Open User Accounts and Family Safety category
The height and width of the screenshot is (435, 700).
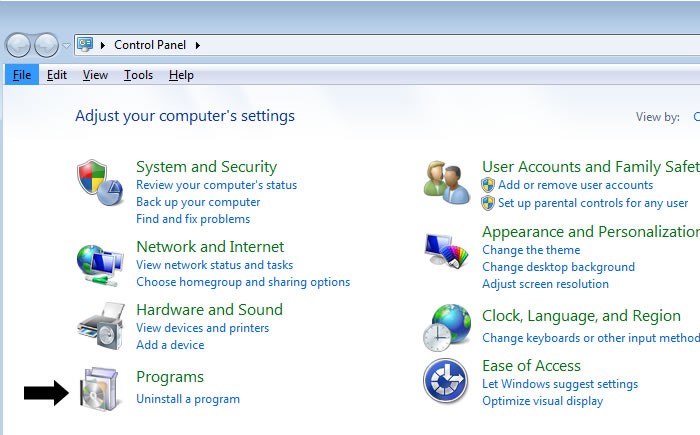591,167
